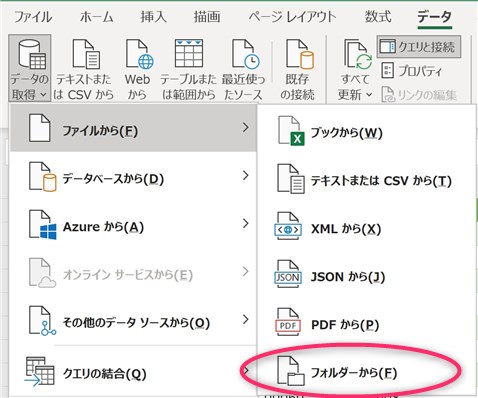Switch to the ページ レイアウト tab
This screenshot has height=398, width=478.
point(292,17)
